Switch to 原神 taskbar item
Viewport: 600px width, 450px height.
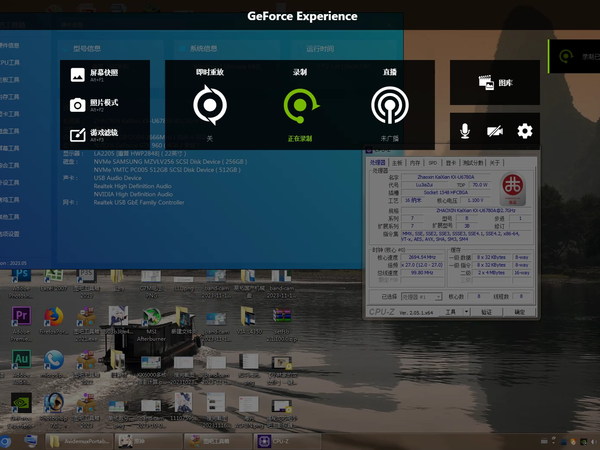click(148, 441)
